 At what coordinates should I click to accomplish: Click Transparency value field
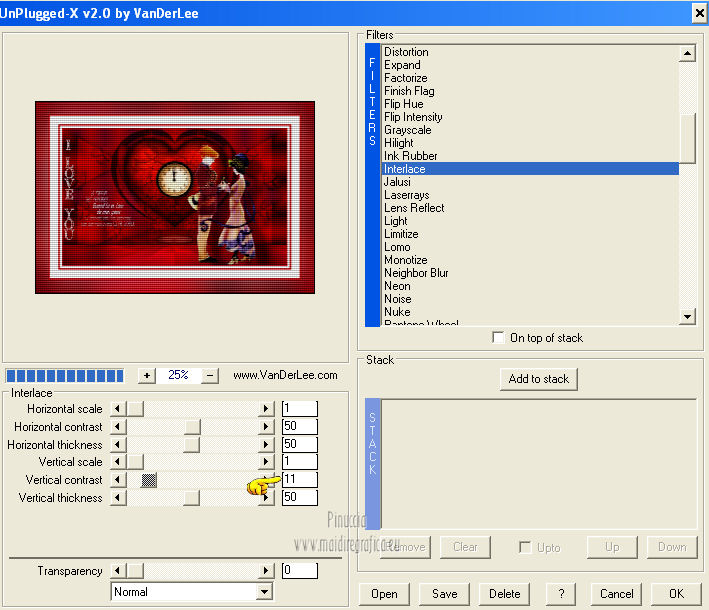300,571
